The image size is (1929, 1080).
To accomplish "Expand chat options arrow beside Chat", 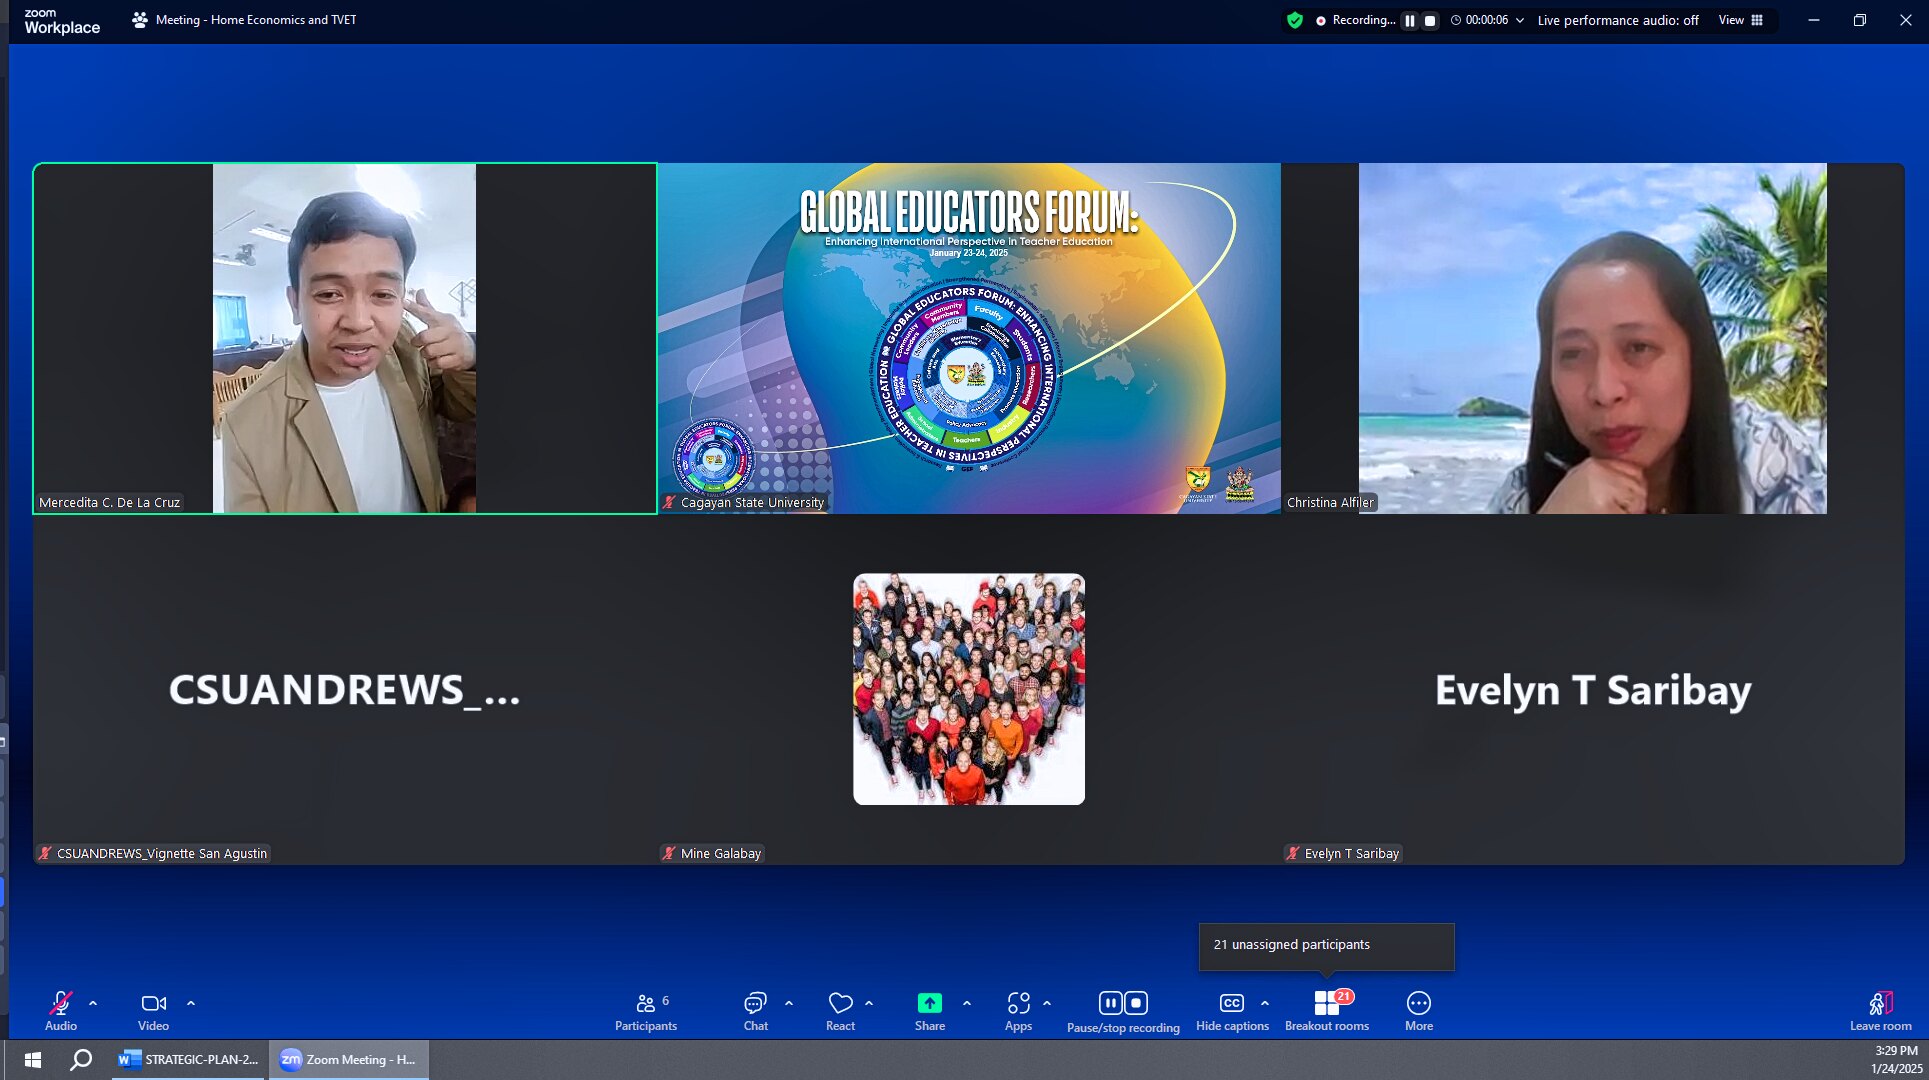I will click(789, 1003).
